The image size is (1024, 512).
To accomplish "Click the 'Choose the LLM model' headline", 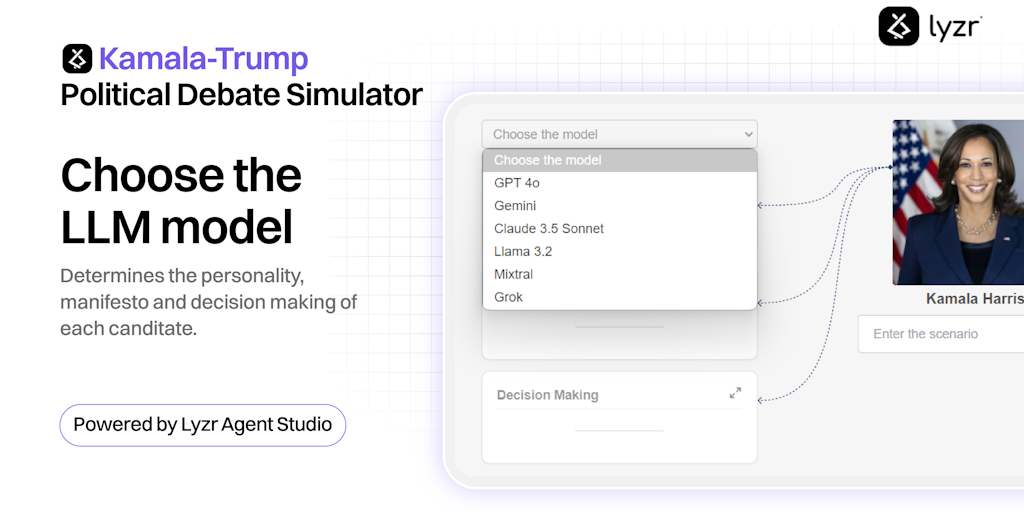I will coord(181,201).
